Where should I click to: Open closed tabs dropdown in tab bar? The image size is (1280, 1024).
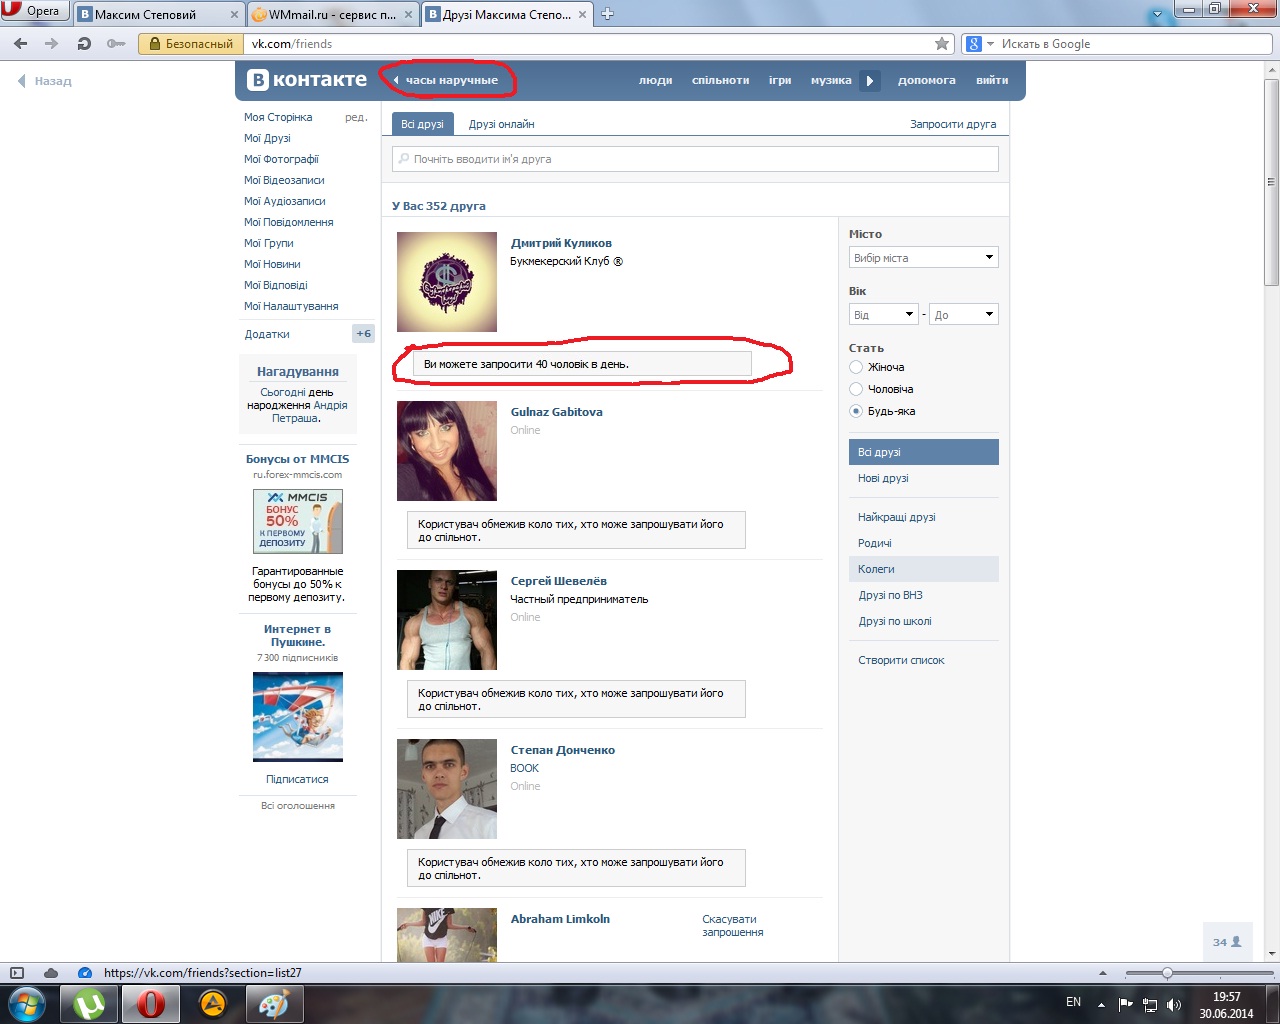tap(1158, 15)
